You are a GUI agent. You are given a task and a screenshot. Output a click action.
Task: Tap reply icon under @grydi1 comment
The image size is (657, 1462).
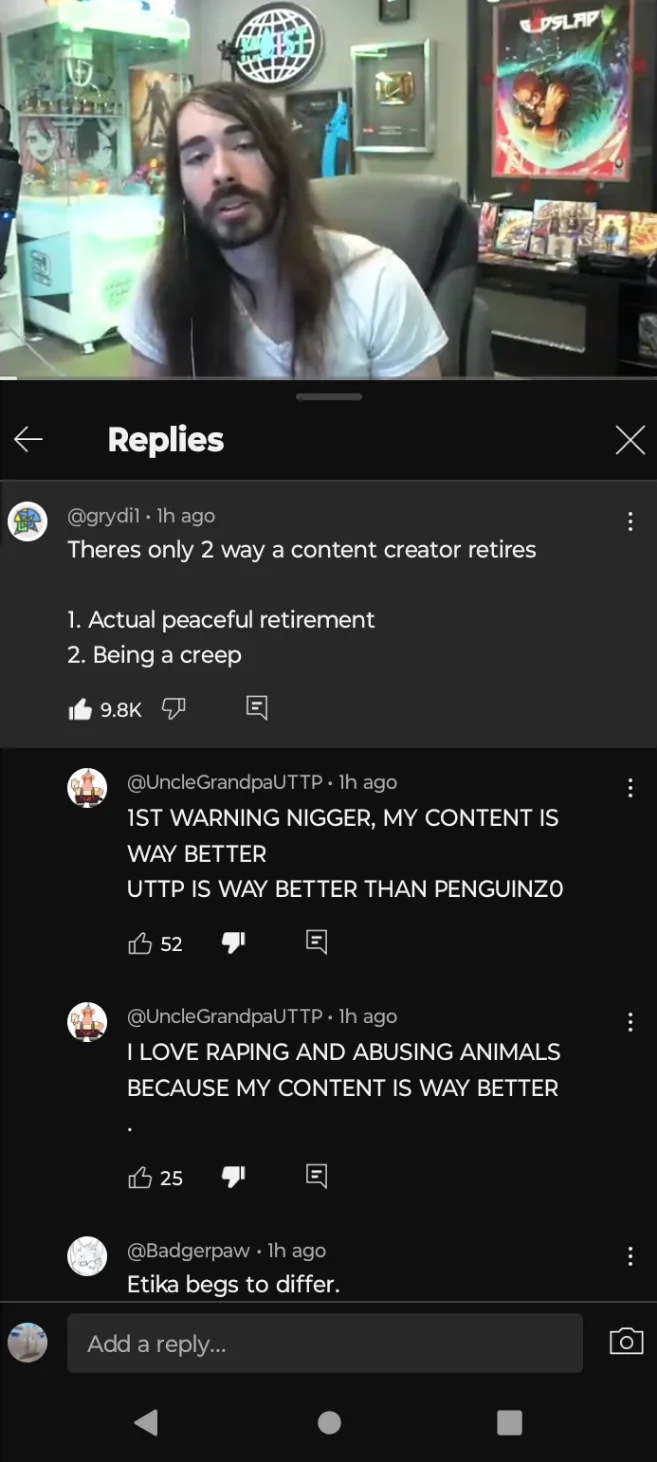click(x=257, y=708)
